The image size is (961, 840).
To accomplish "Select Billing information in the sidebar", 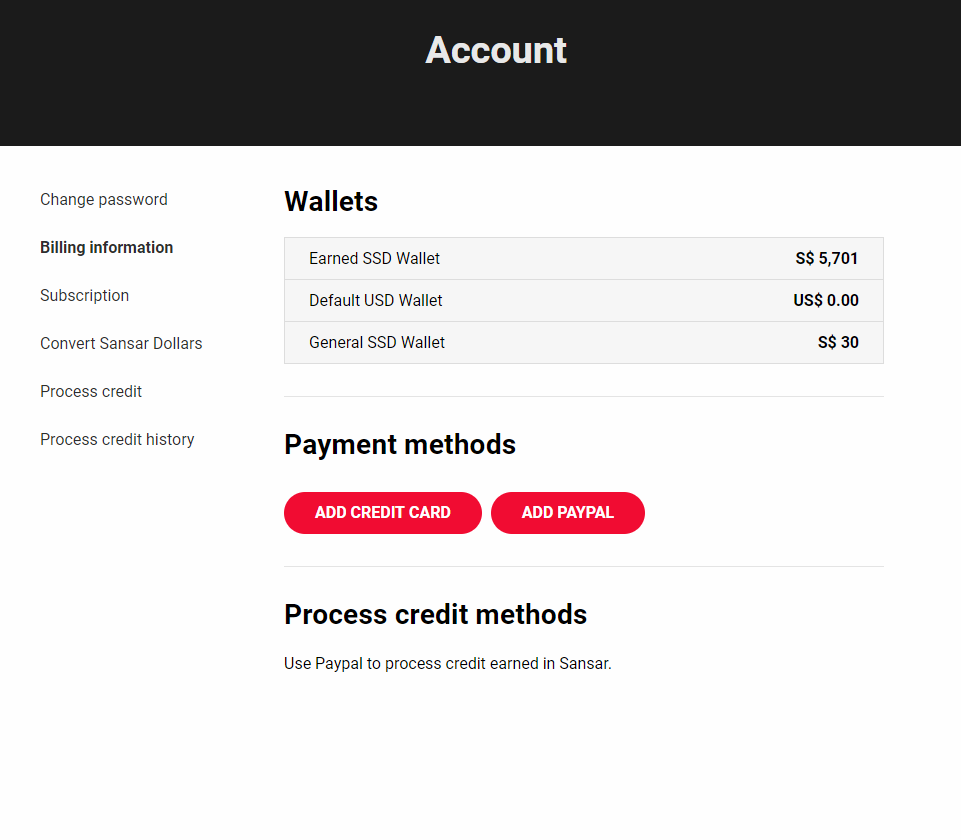I will 107,248.
